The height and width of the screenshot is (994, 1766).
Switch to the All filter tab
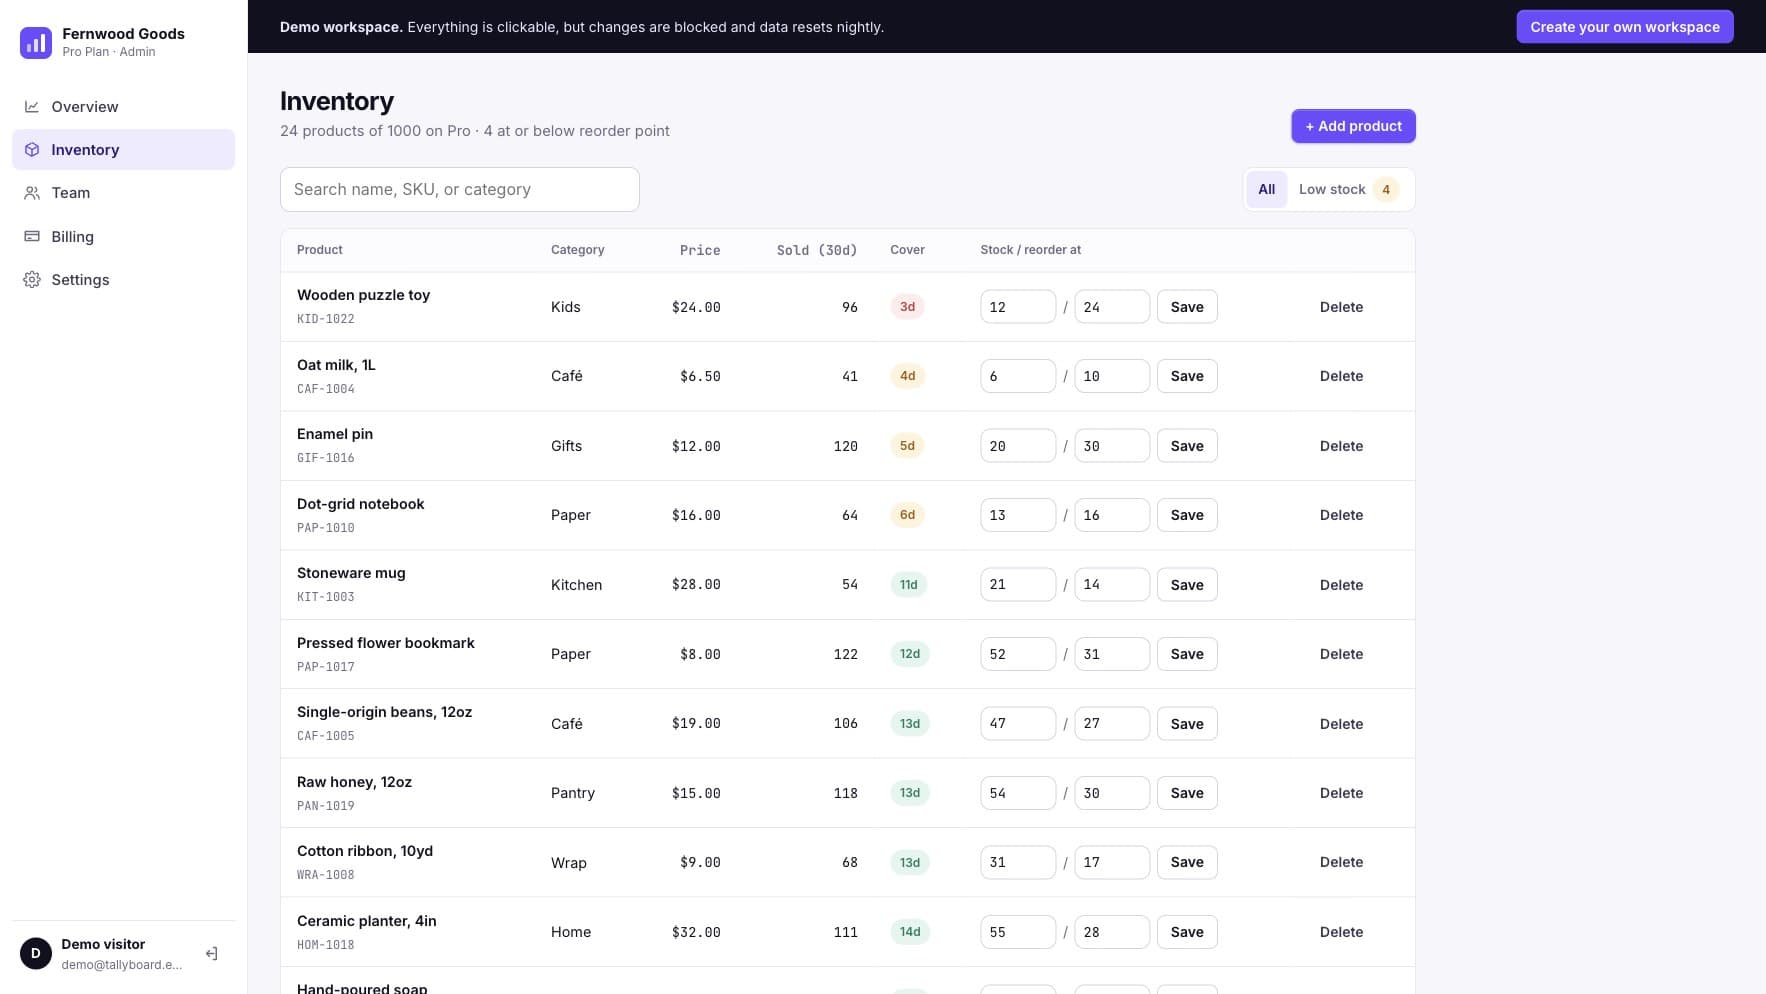[1266, 189]
